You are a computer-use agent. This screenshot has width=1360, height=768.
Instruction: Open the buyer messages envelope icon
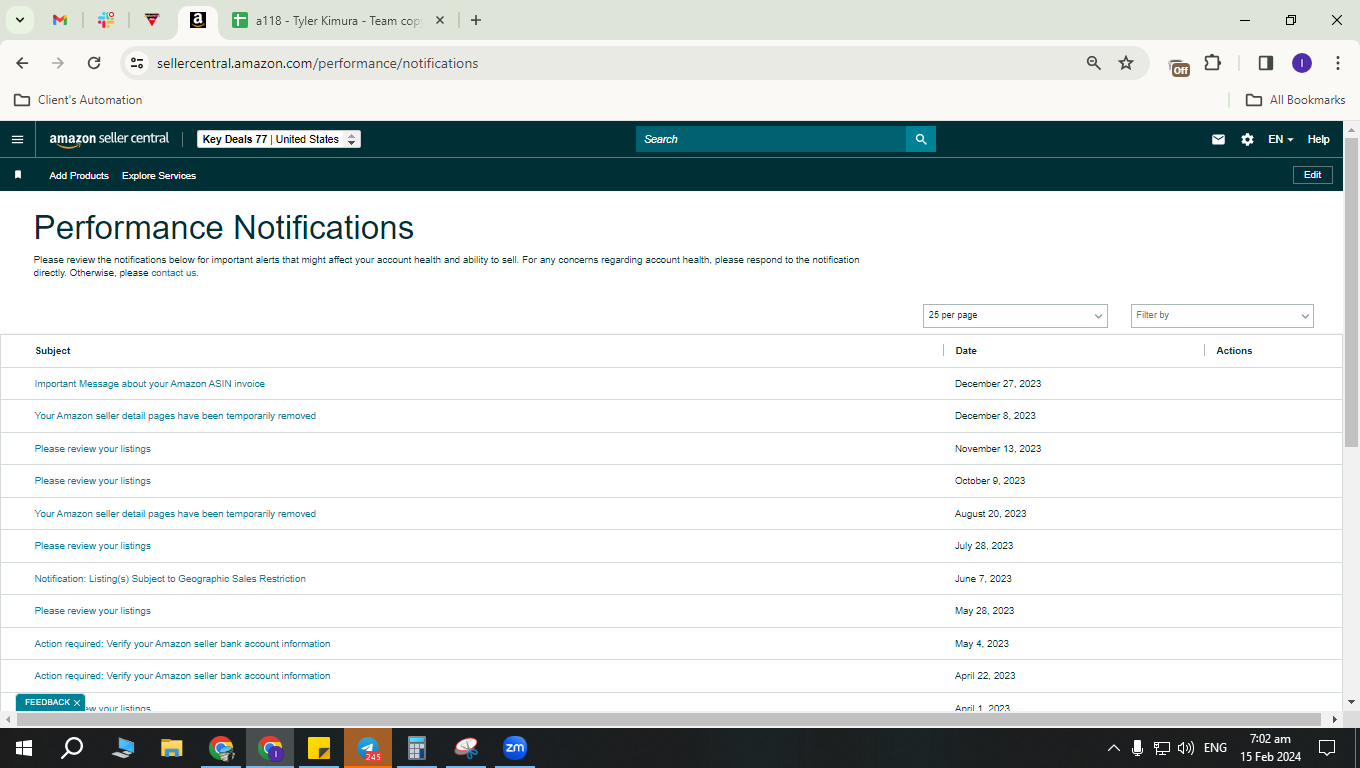pos(1218,139)
